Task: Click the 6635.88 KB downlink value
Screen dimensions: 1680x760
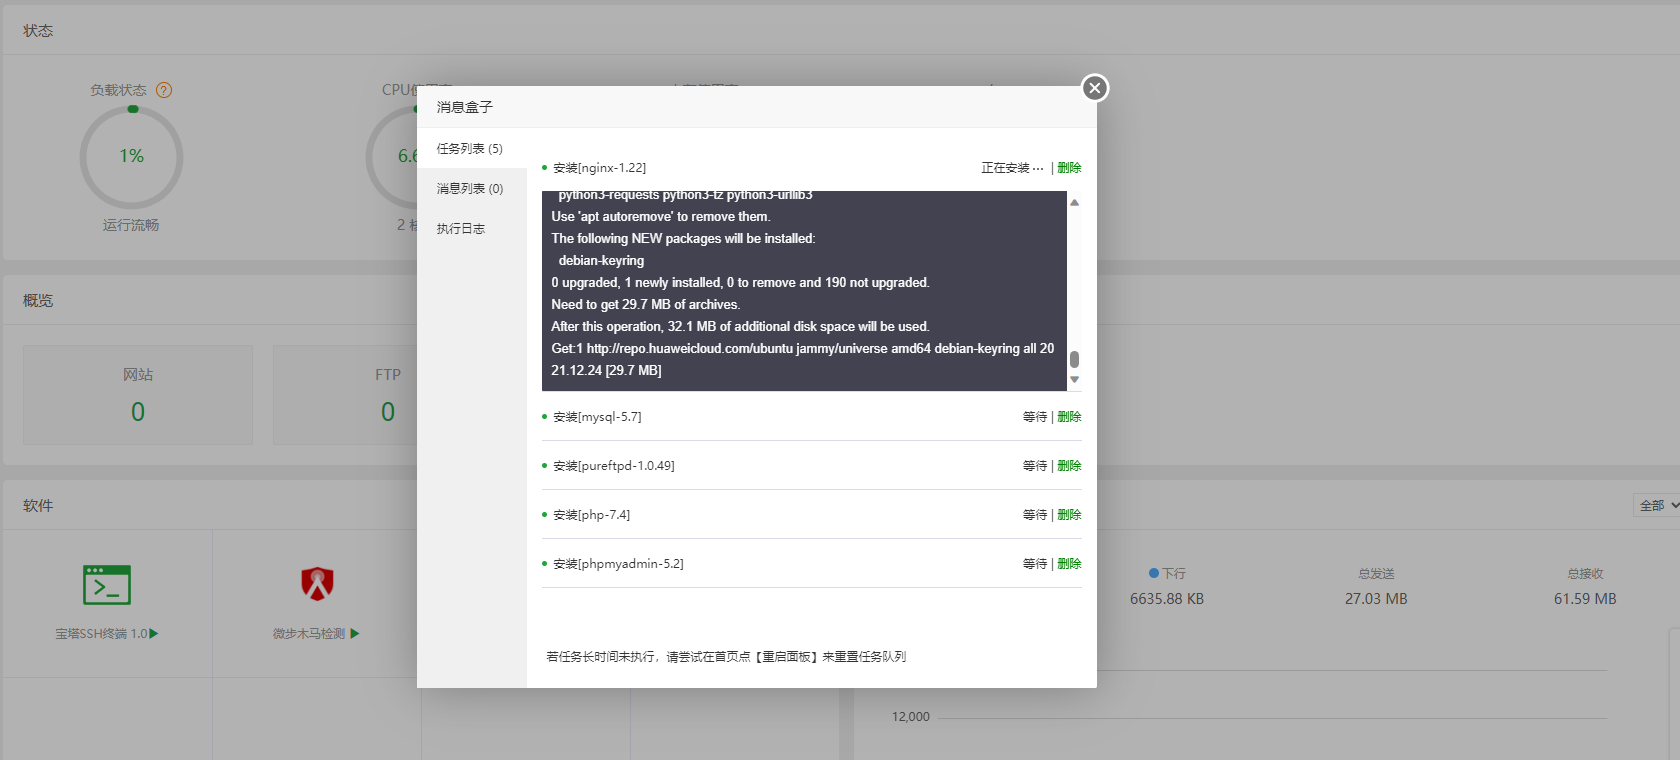Action: point(1167,599)
